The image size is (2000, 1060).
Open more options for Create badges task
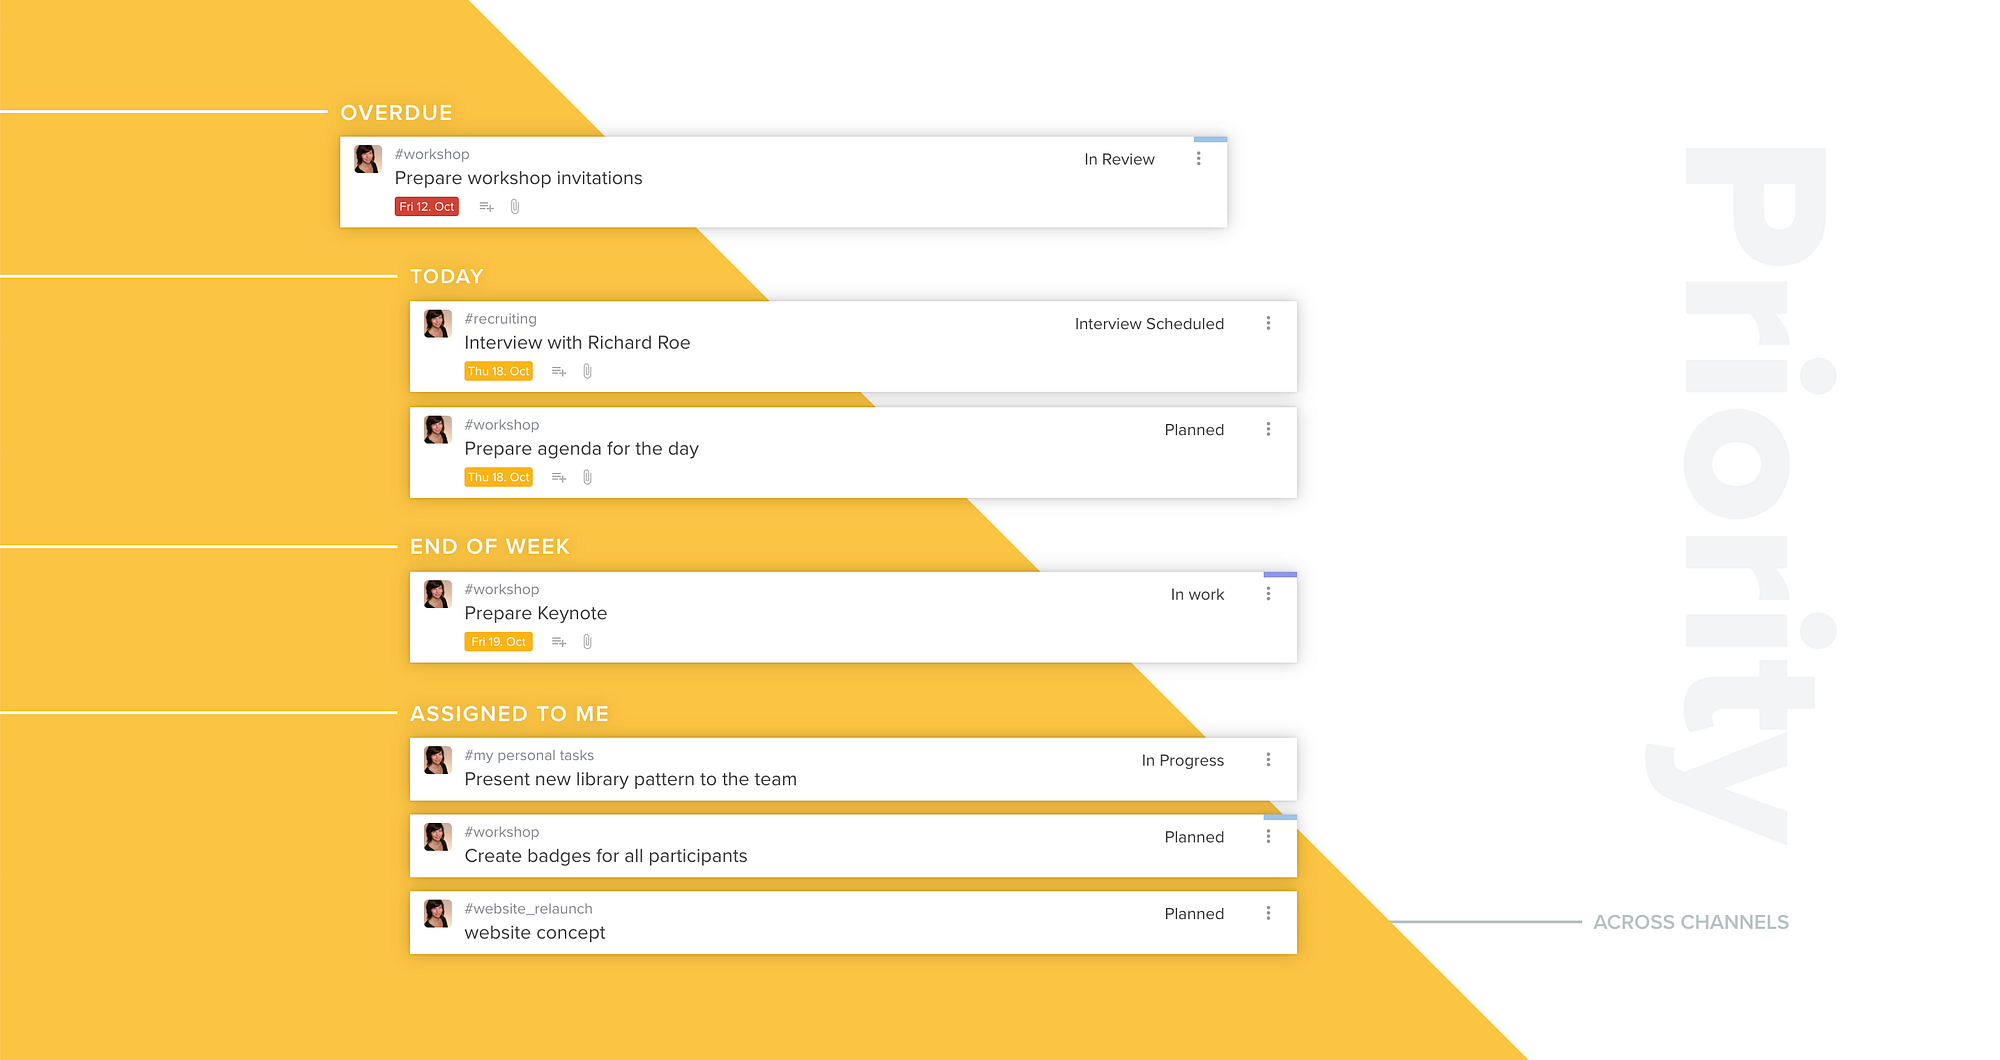click(x=1268, y=837)
